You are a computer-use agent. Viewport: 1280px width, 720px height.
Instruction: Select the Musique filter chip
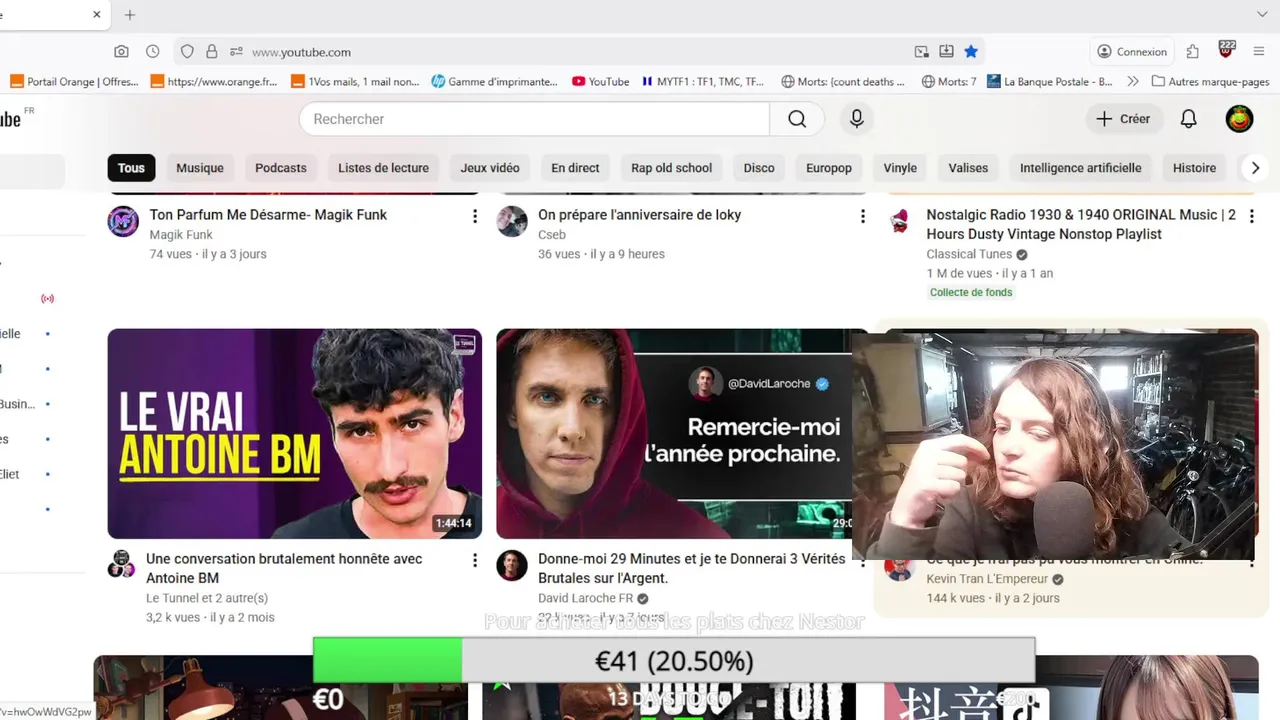(200, 168)
